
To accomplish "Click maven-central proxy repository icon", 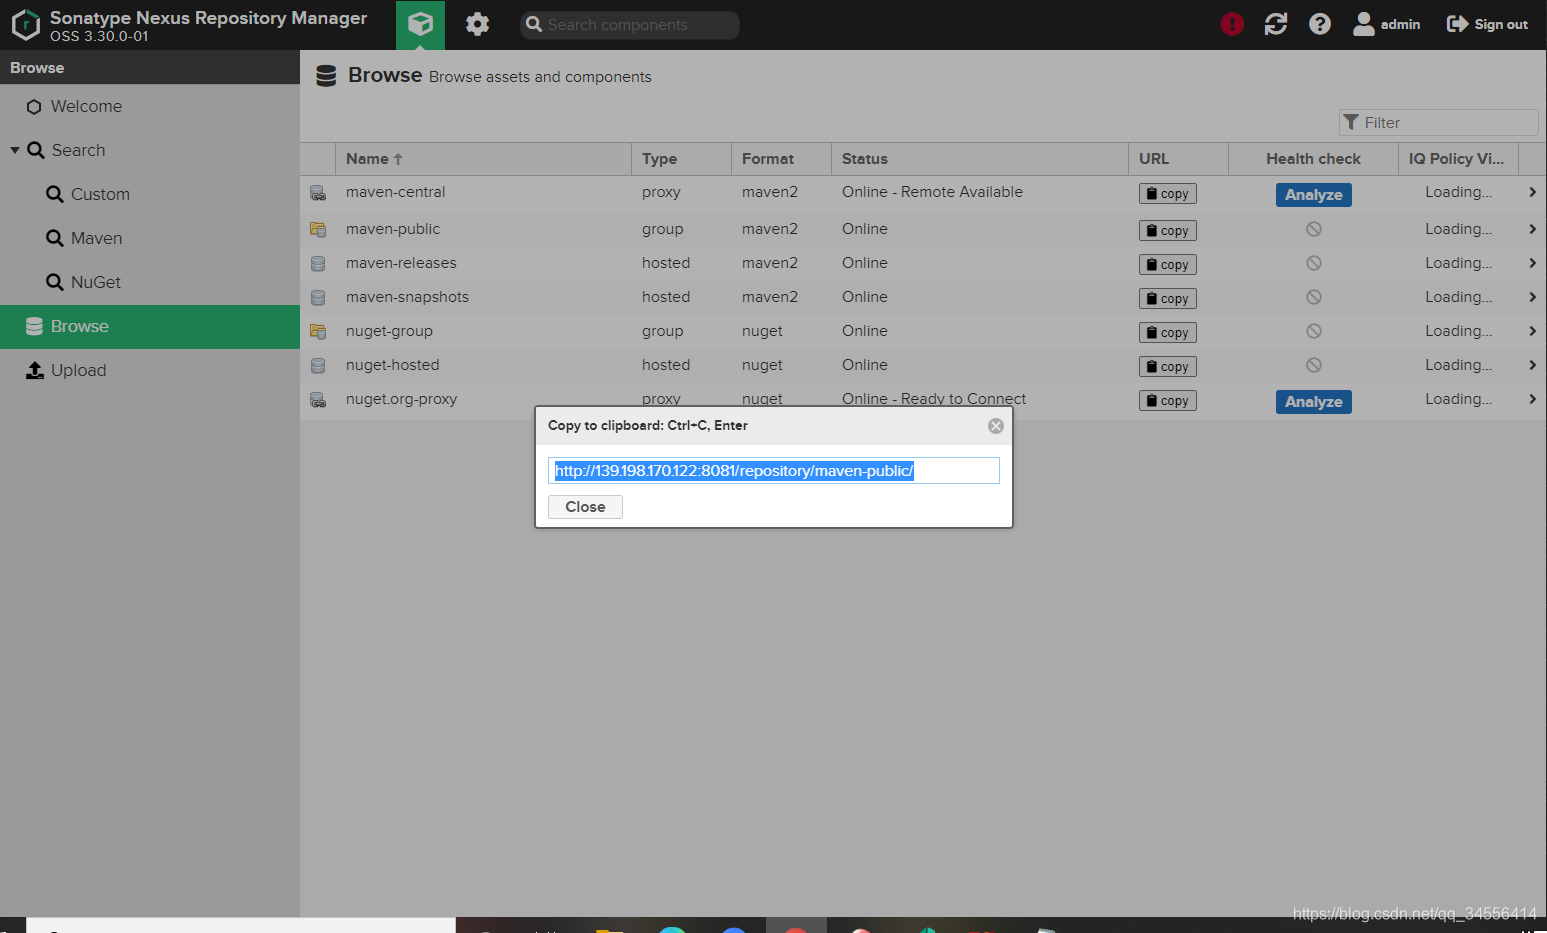I will coord(318,193).
